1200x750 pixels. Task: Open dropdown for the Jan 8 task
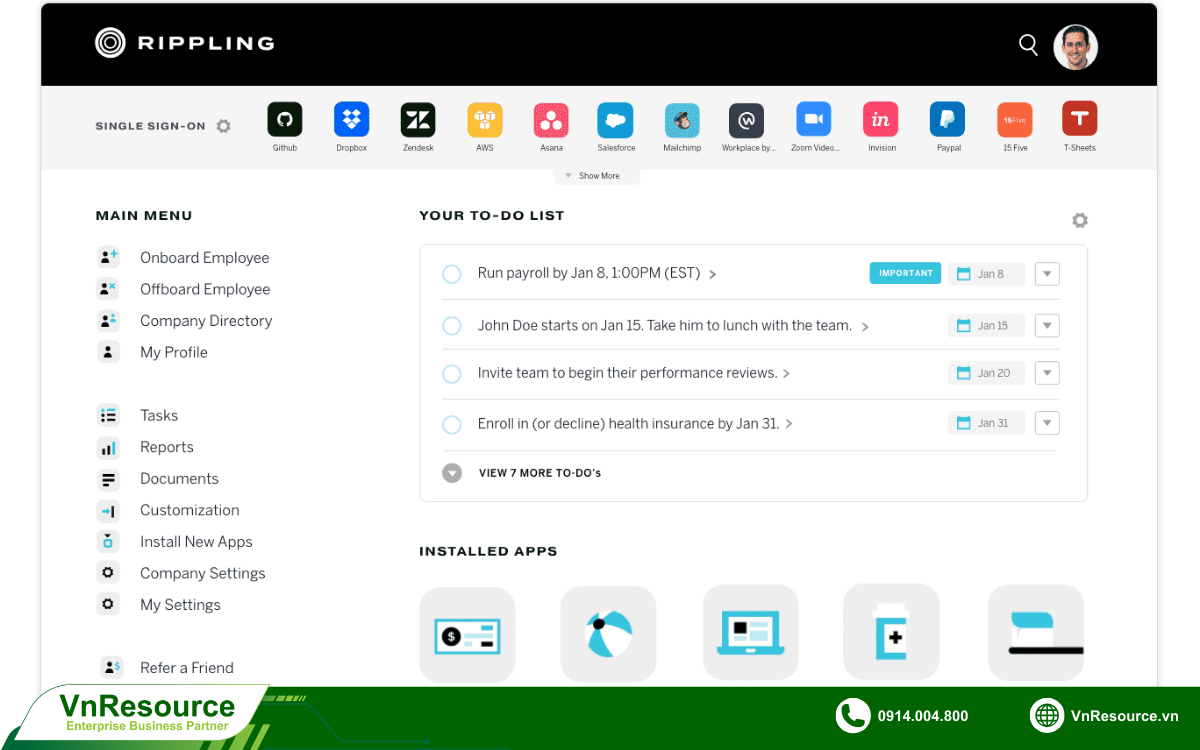[x=1047, y=274]
